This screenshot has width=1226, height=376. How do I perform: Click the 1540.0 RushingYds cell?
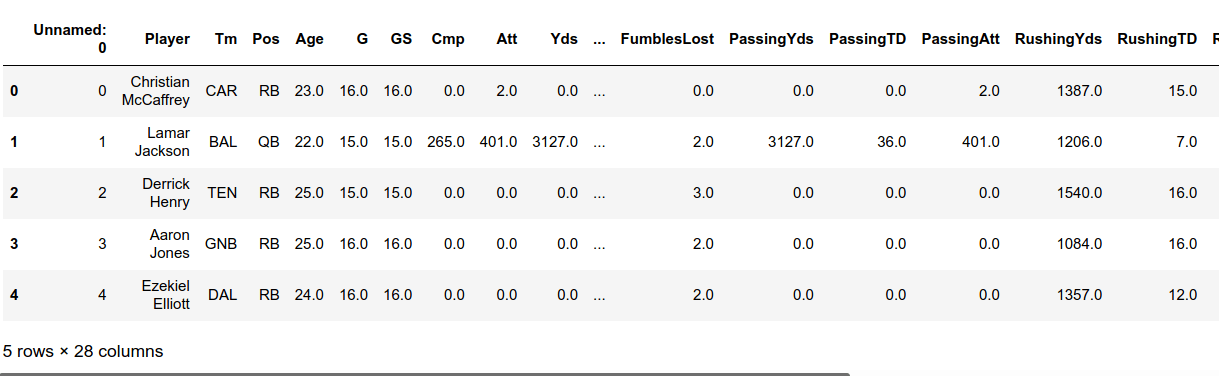(1079, 193)
